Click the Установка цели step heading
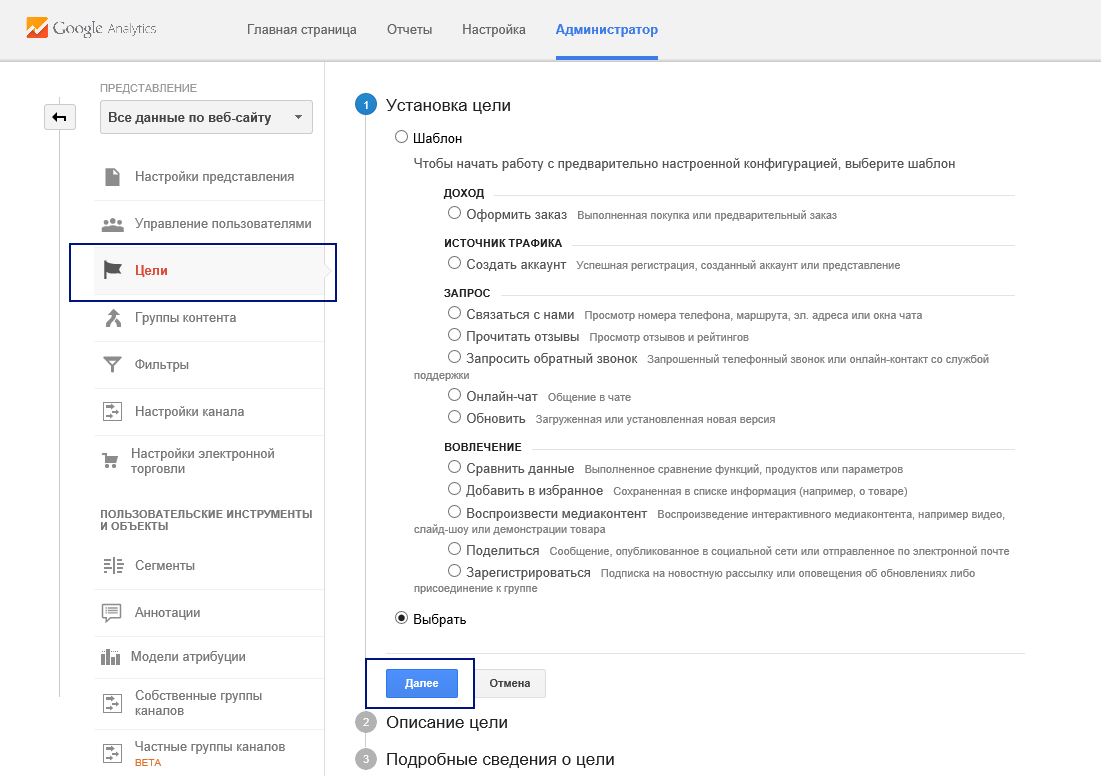Image resolution: width=1101 pixels, height=776 pixels. pos(448,105)
